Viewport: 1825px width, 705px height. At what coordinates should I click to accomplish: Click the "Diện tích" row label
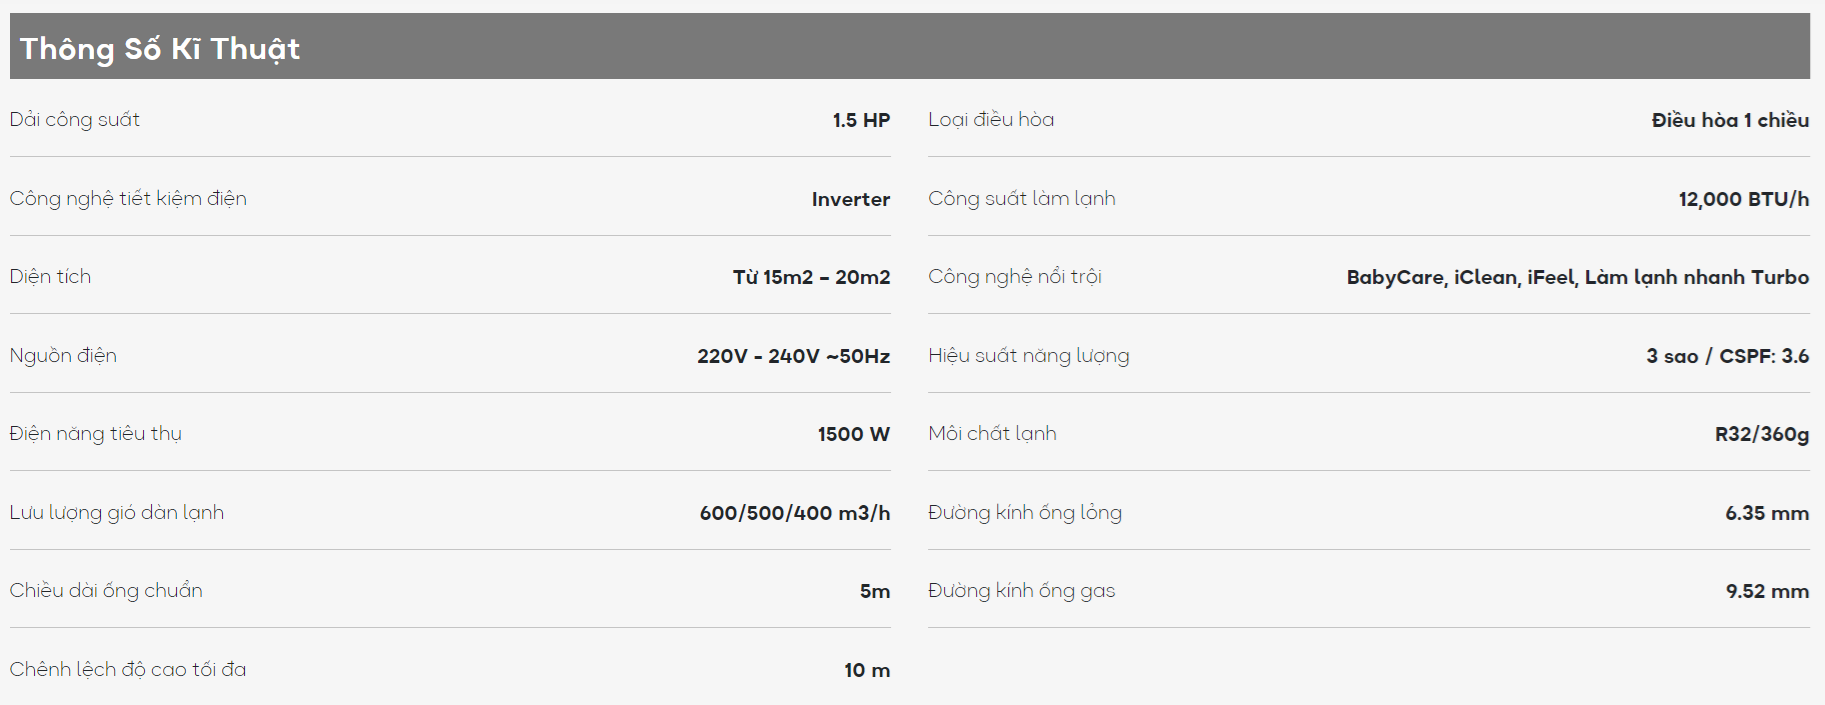(50, 276)
